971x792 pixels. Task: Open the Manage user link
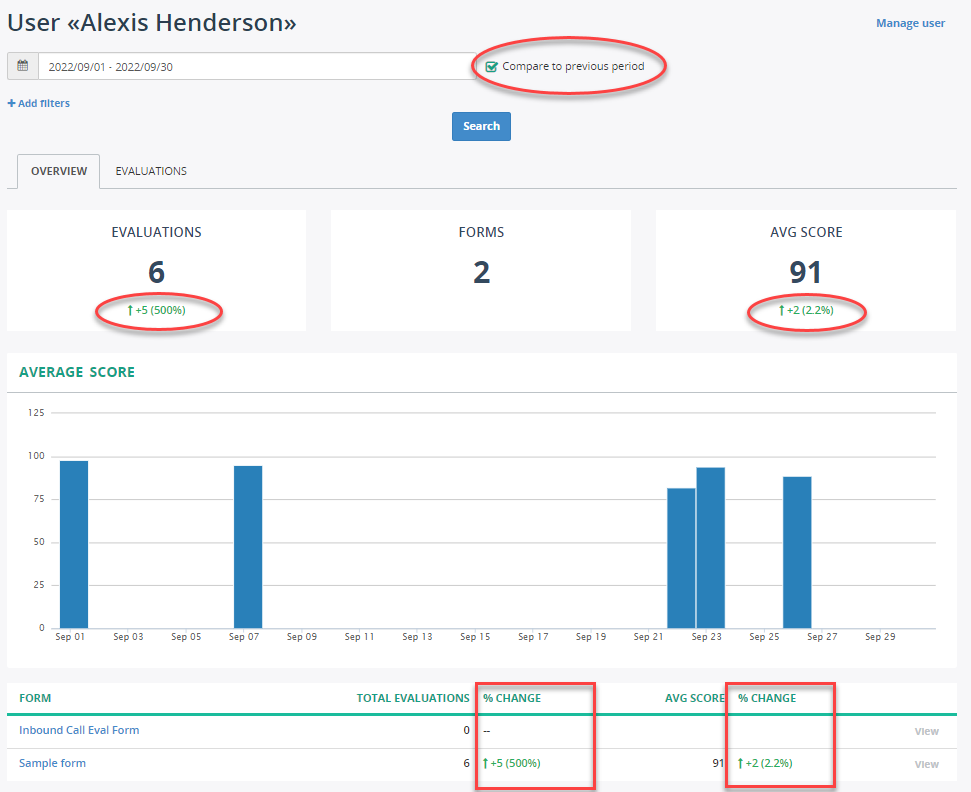pyautogui.click(x=910, y=23)
